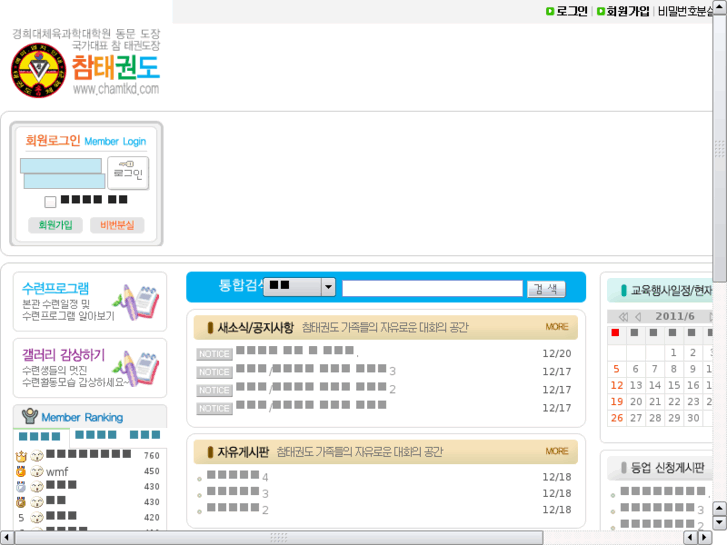Click the orange 비번분실 button
This screenshot has height=545, width=727.
tap(117, 225)
